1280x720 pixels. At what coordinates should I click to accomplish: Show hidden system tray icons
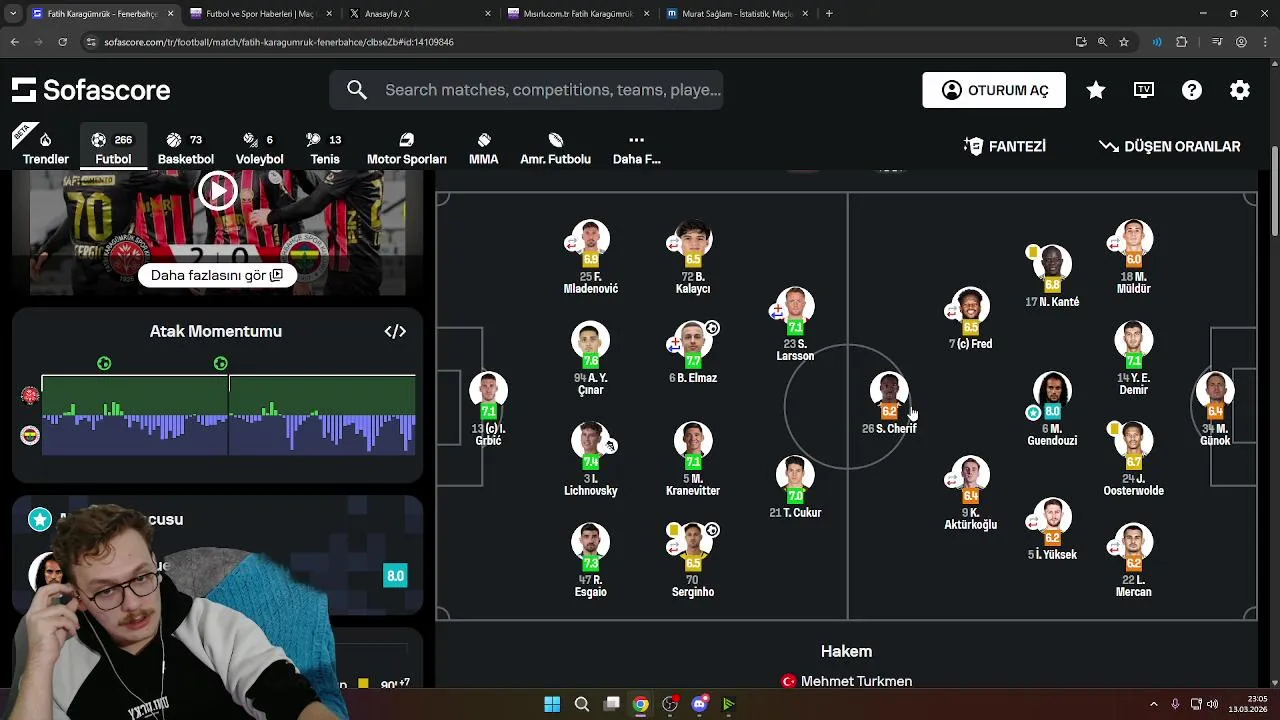[1153, 704]
